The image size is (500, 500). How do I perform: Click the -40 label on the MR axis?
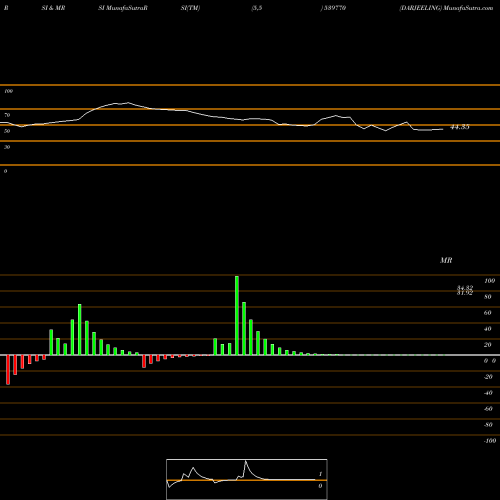[488, 393]
